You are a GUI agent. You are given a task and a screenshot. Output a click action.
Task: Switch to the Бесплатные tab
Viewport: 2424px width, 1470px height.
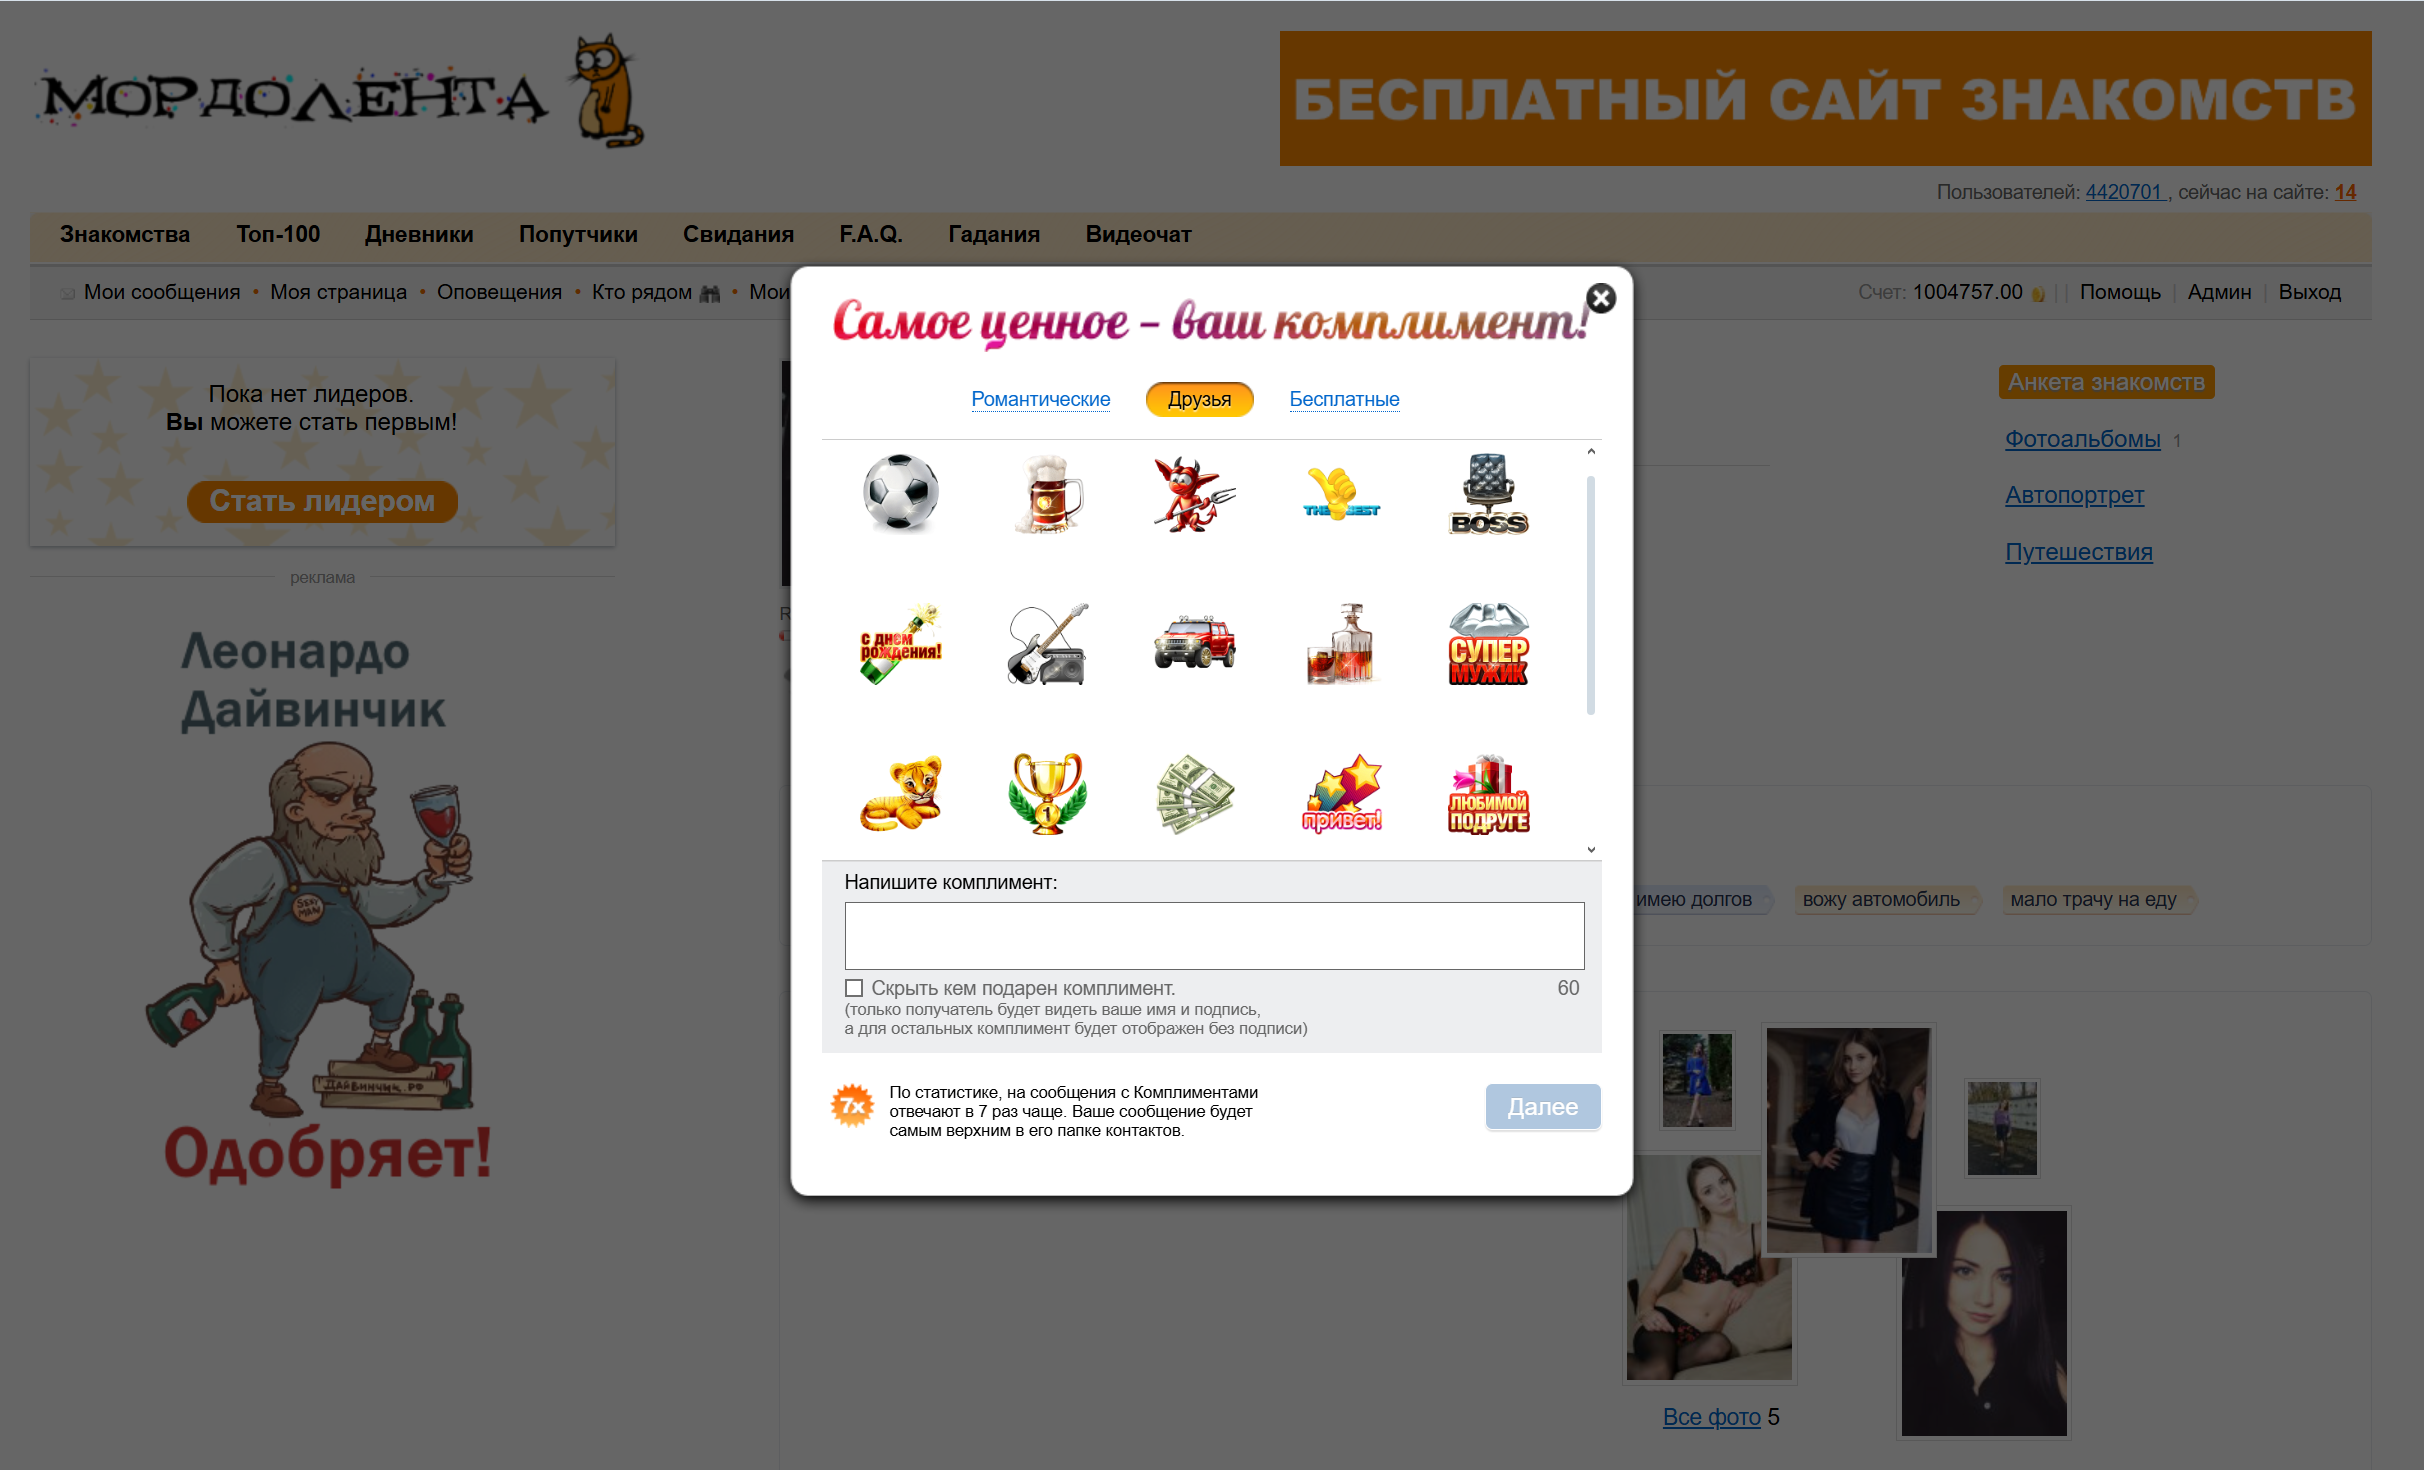click(1344, 399)
